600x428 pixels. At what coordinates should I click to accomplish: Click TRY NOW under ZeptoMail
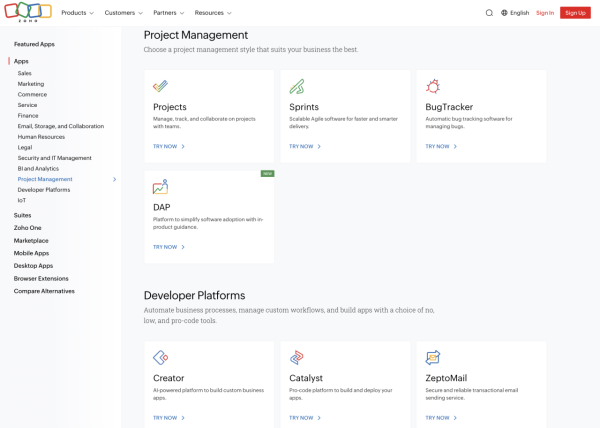(x=437, y=418)
